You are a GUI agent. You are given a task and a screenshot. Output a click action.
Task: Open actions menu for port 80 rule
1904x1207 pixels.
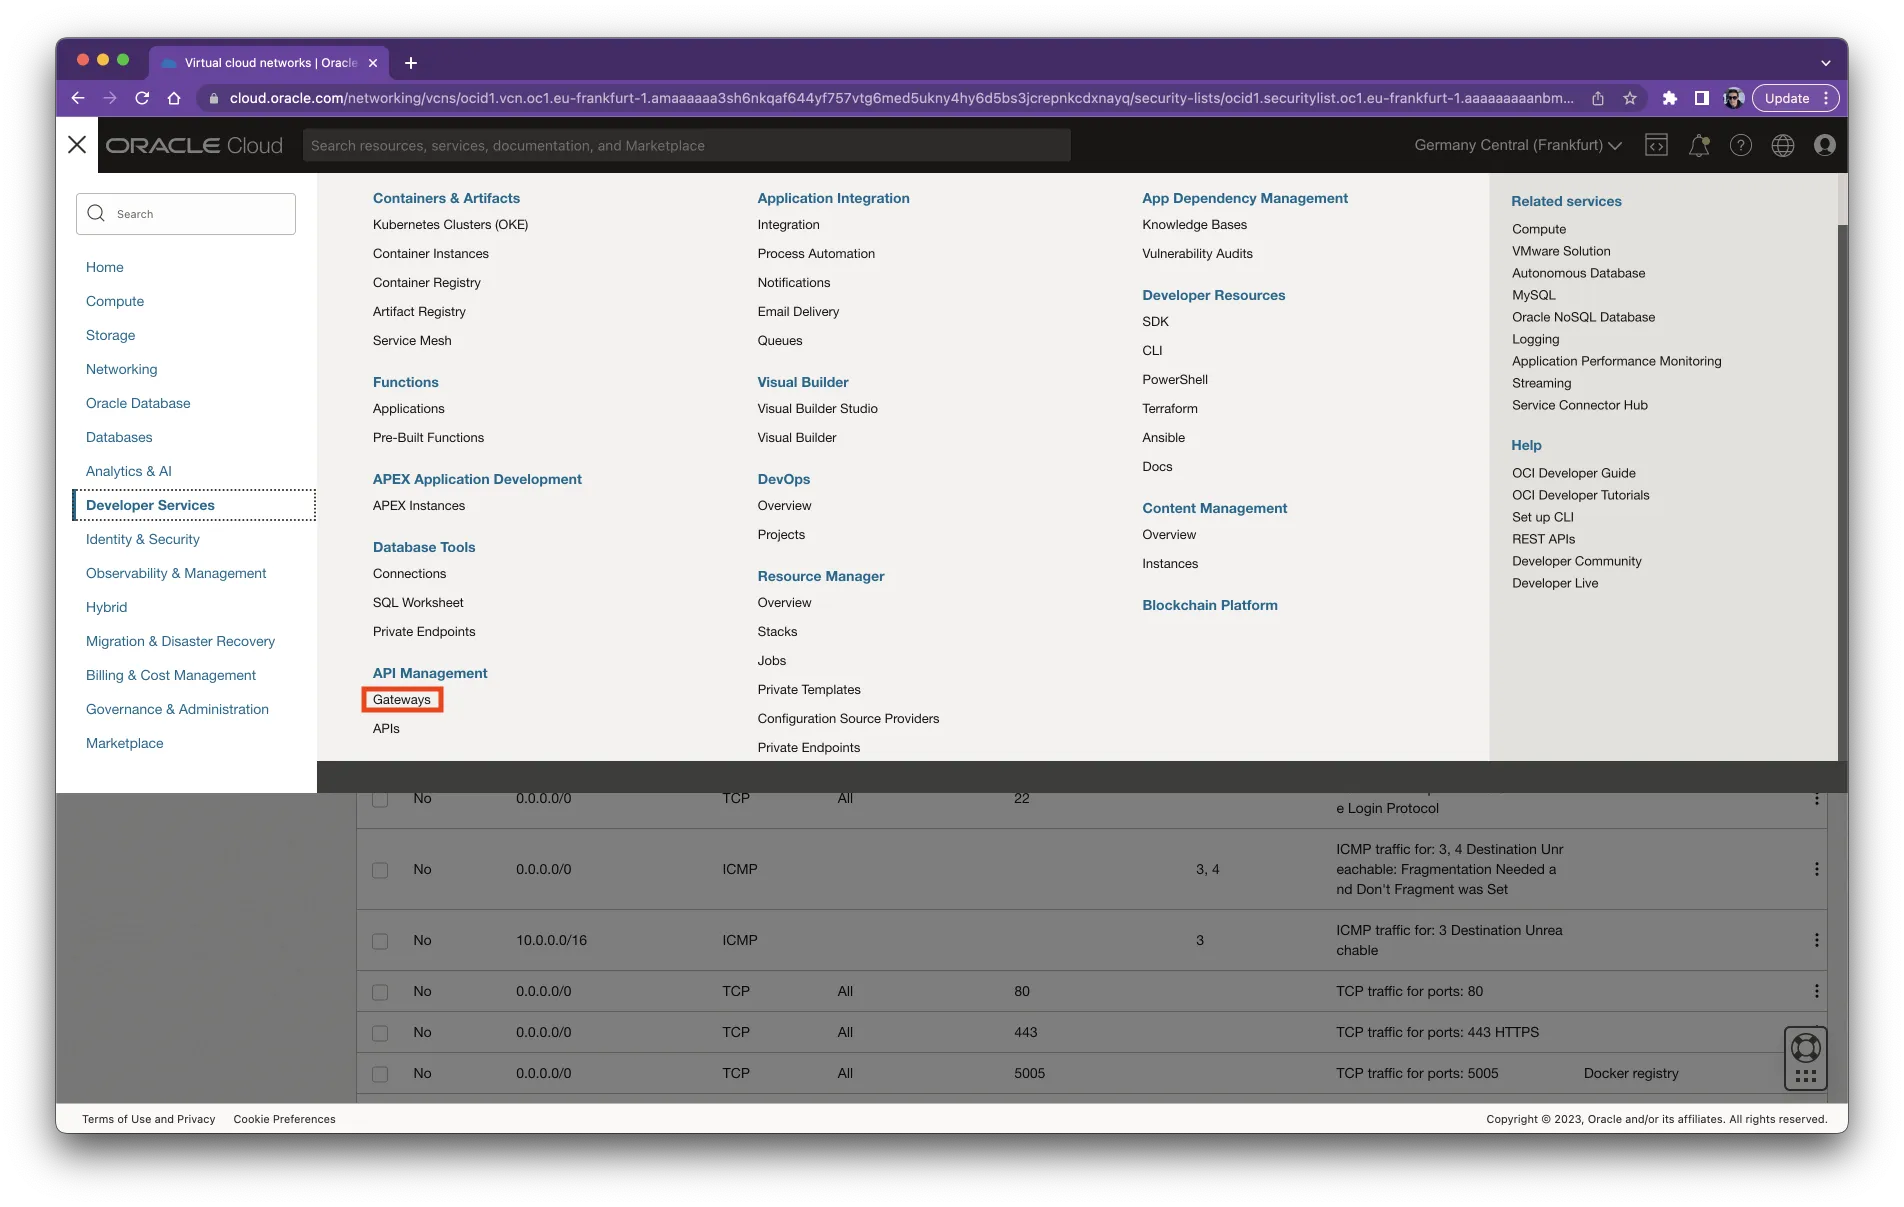pos(1816,991)
